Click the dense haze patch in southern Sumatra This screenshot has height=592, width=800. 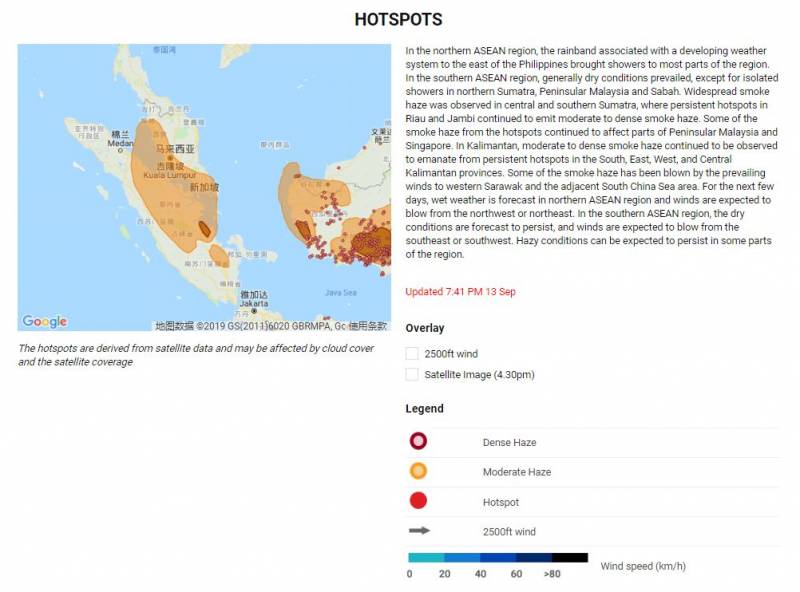click(x=204, y=229)
